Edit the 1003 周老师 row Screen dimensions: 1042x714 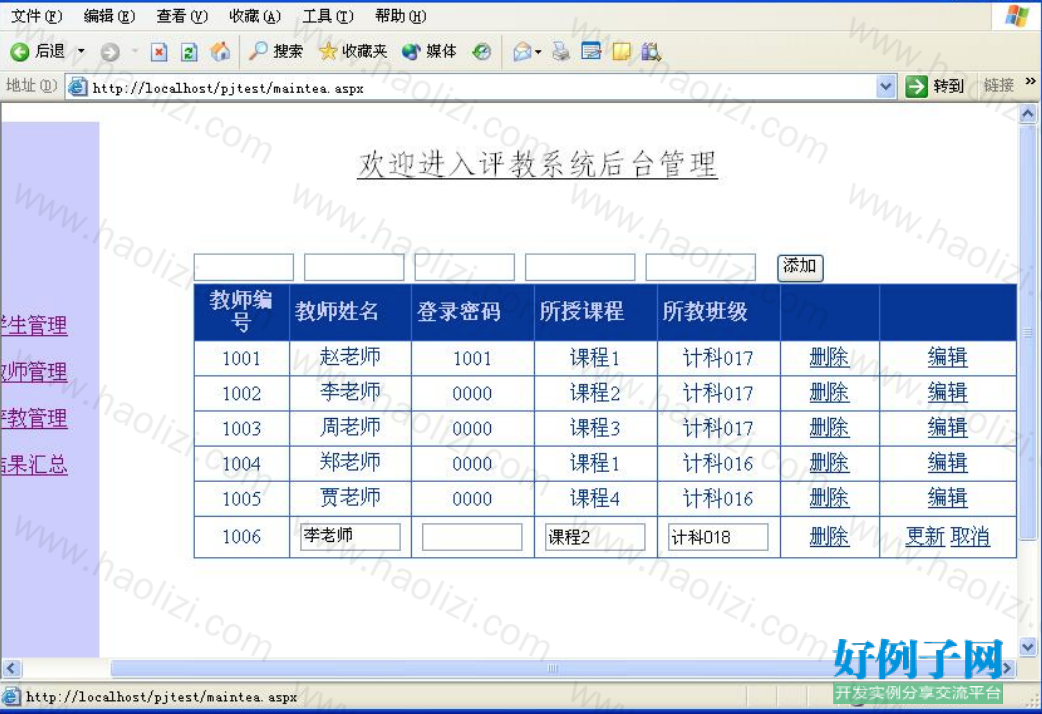point(947,427)
